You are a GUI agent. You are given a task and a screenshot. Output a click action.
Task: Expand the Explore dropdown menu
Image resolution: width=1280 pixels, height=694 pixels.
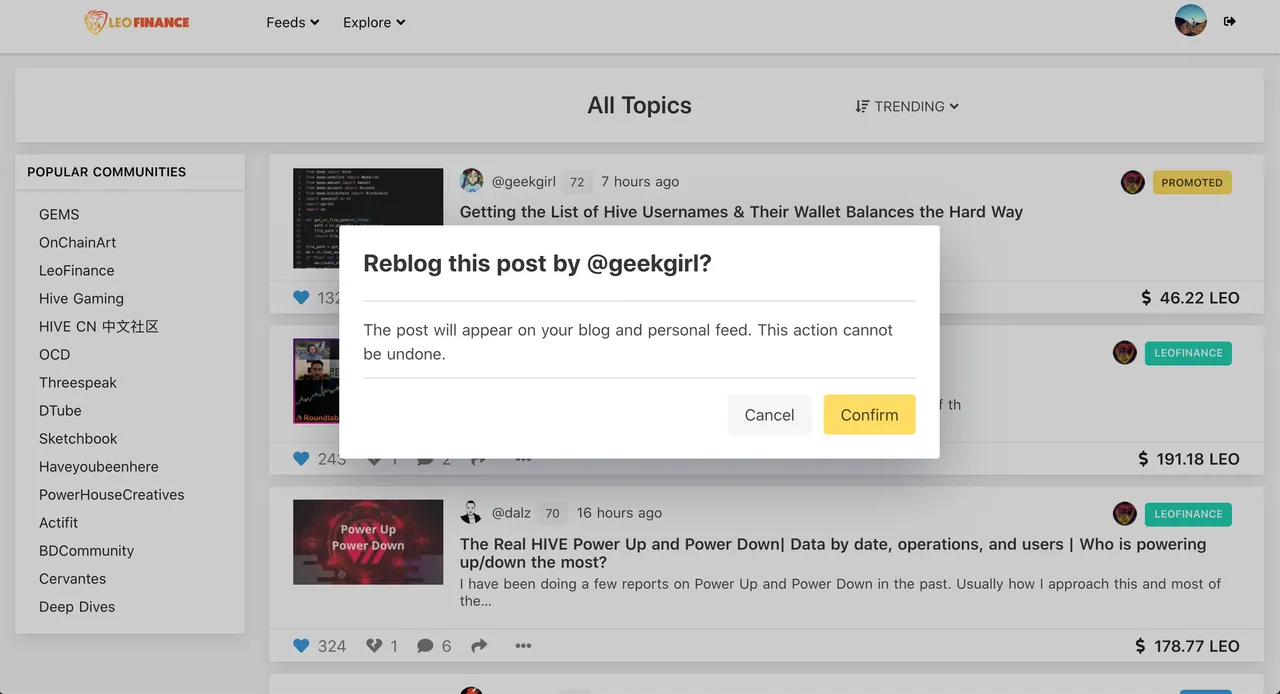pos(374,22)
